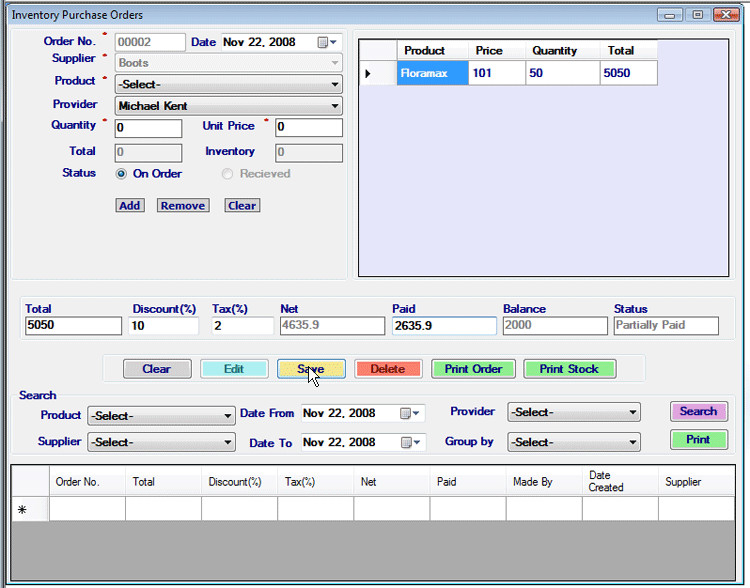Expand the Supplier dropdown showing Boots
750x588 pixels.
(x=335, y=63)
